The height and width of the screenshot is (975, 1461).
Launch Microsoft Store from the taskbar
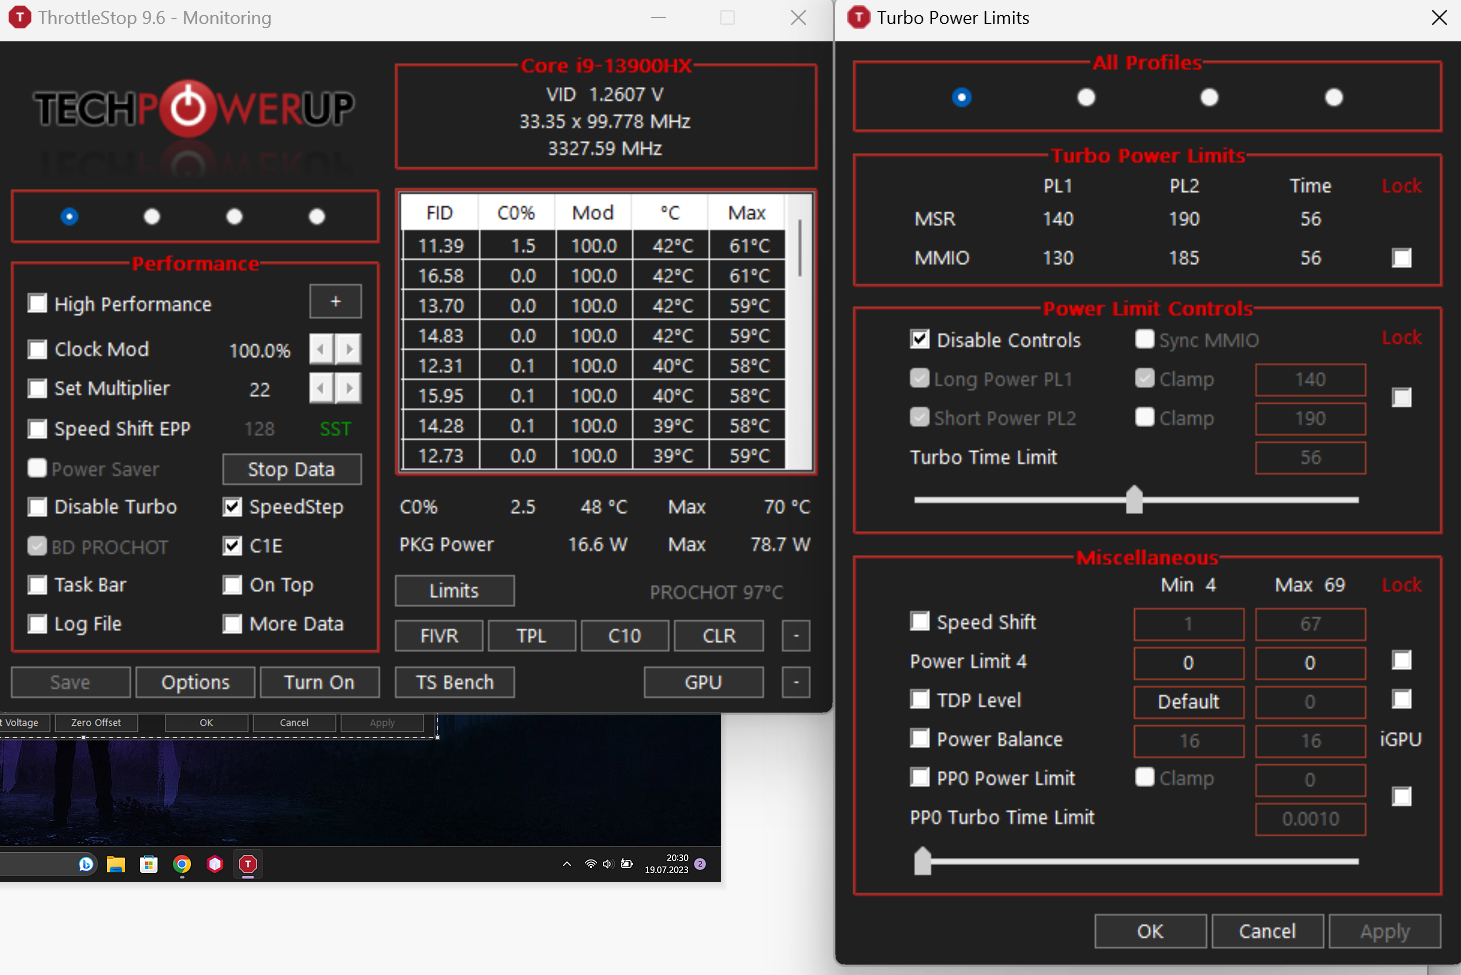(x=149, y=864)
